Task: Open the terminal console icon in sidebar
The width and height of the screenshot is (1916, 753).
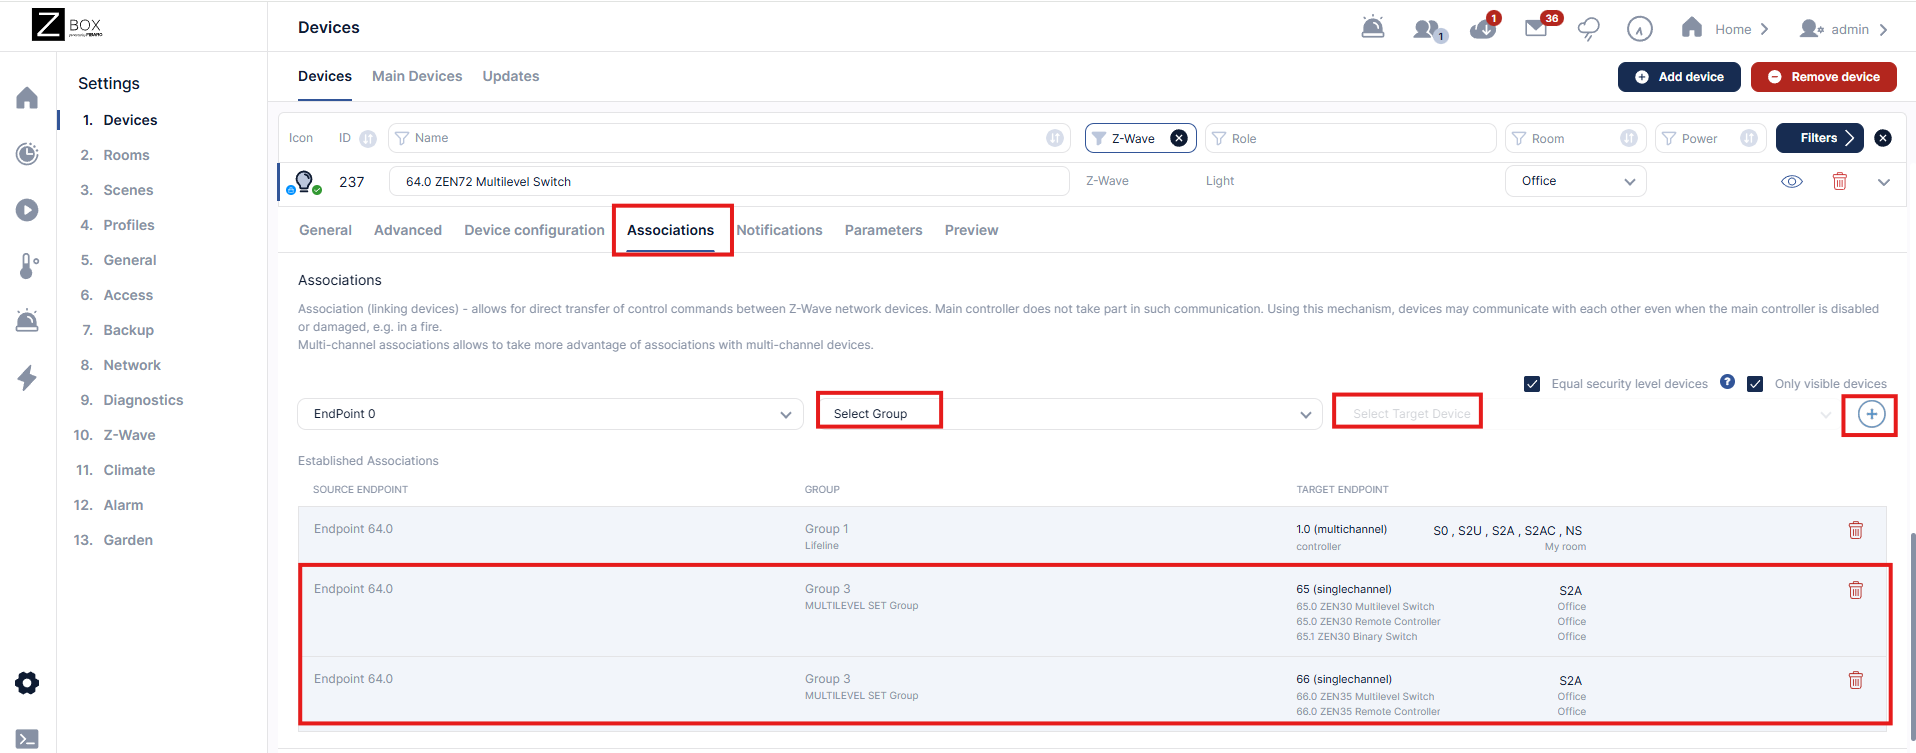Action: [27, 739]
